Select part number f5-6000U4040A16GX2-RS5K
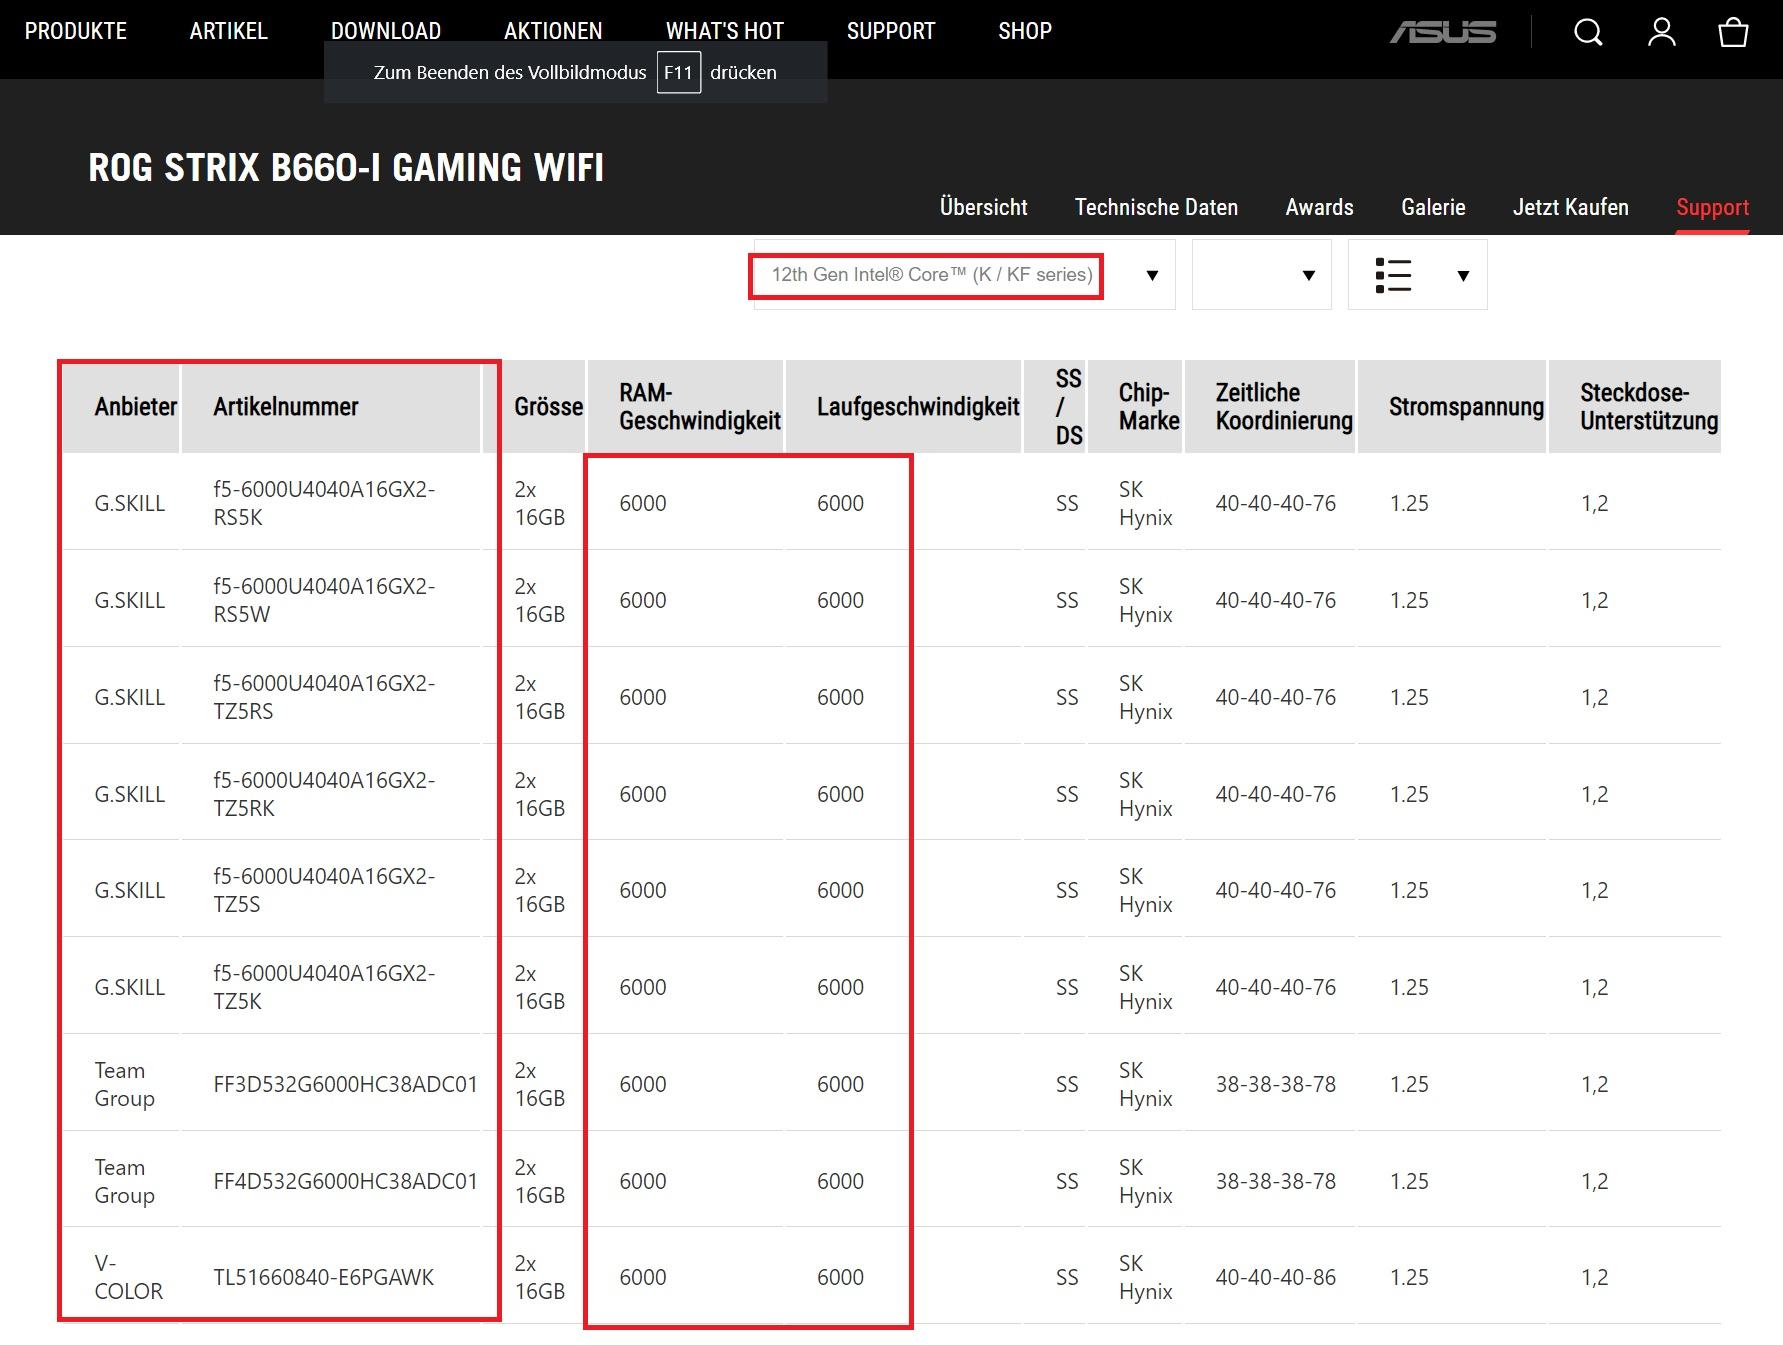Viewport: 1783px width, 1345px height. [x=324, y=503]
